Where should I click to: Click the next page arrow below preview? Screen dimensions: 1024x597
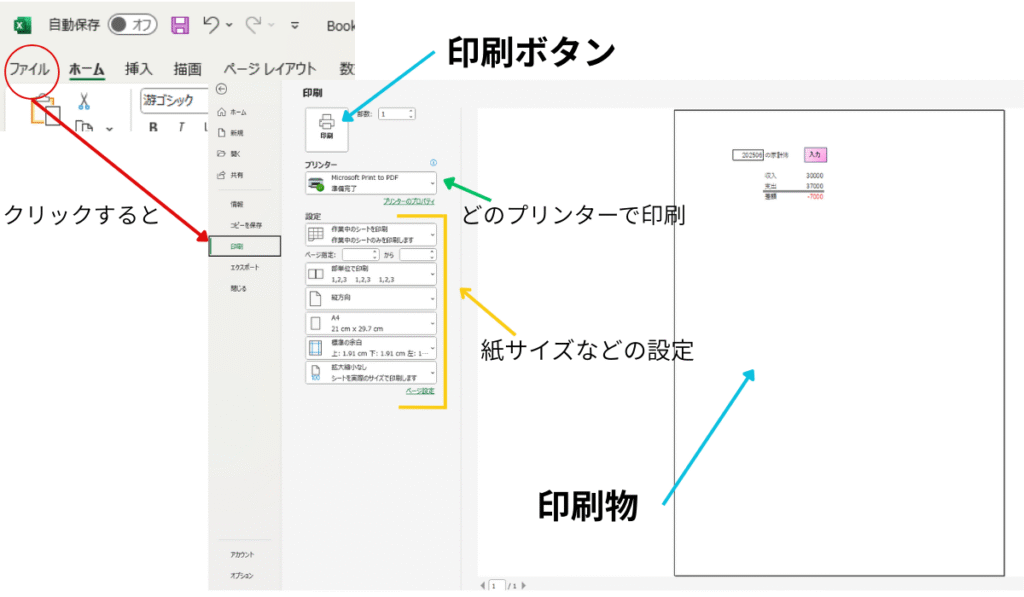pos(523,585)
